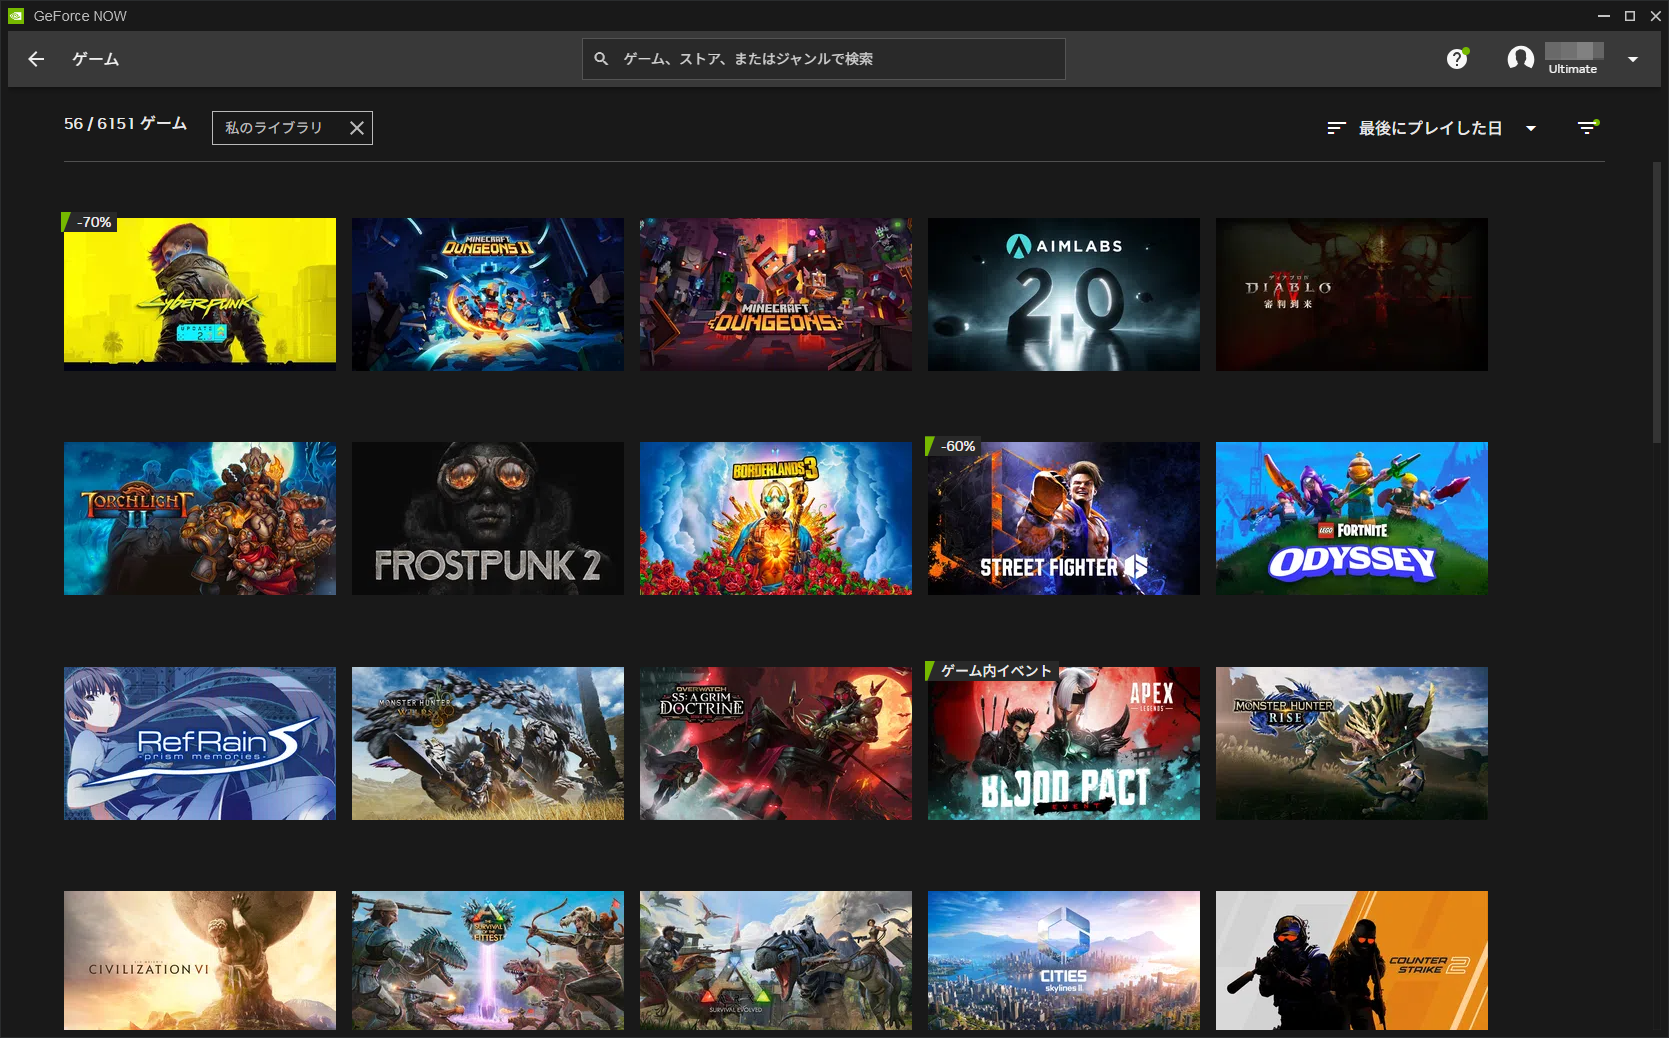Open the Cities Skylines II tile
The height and width of the screenshot is (1038, 1669).
[1064, 960]
